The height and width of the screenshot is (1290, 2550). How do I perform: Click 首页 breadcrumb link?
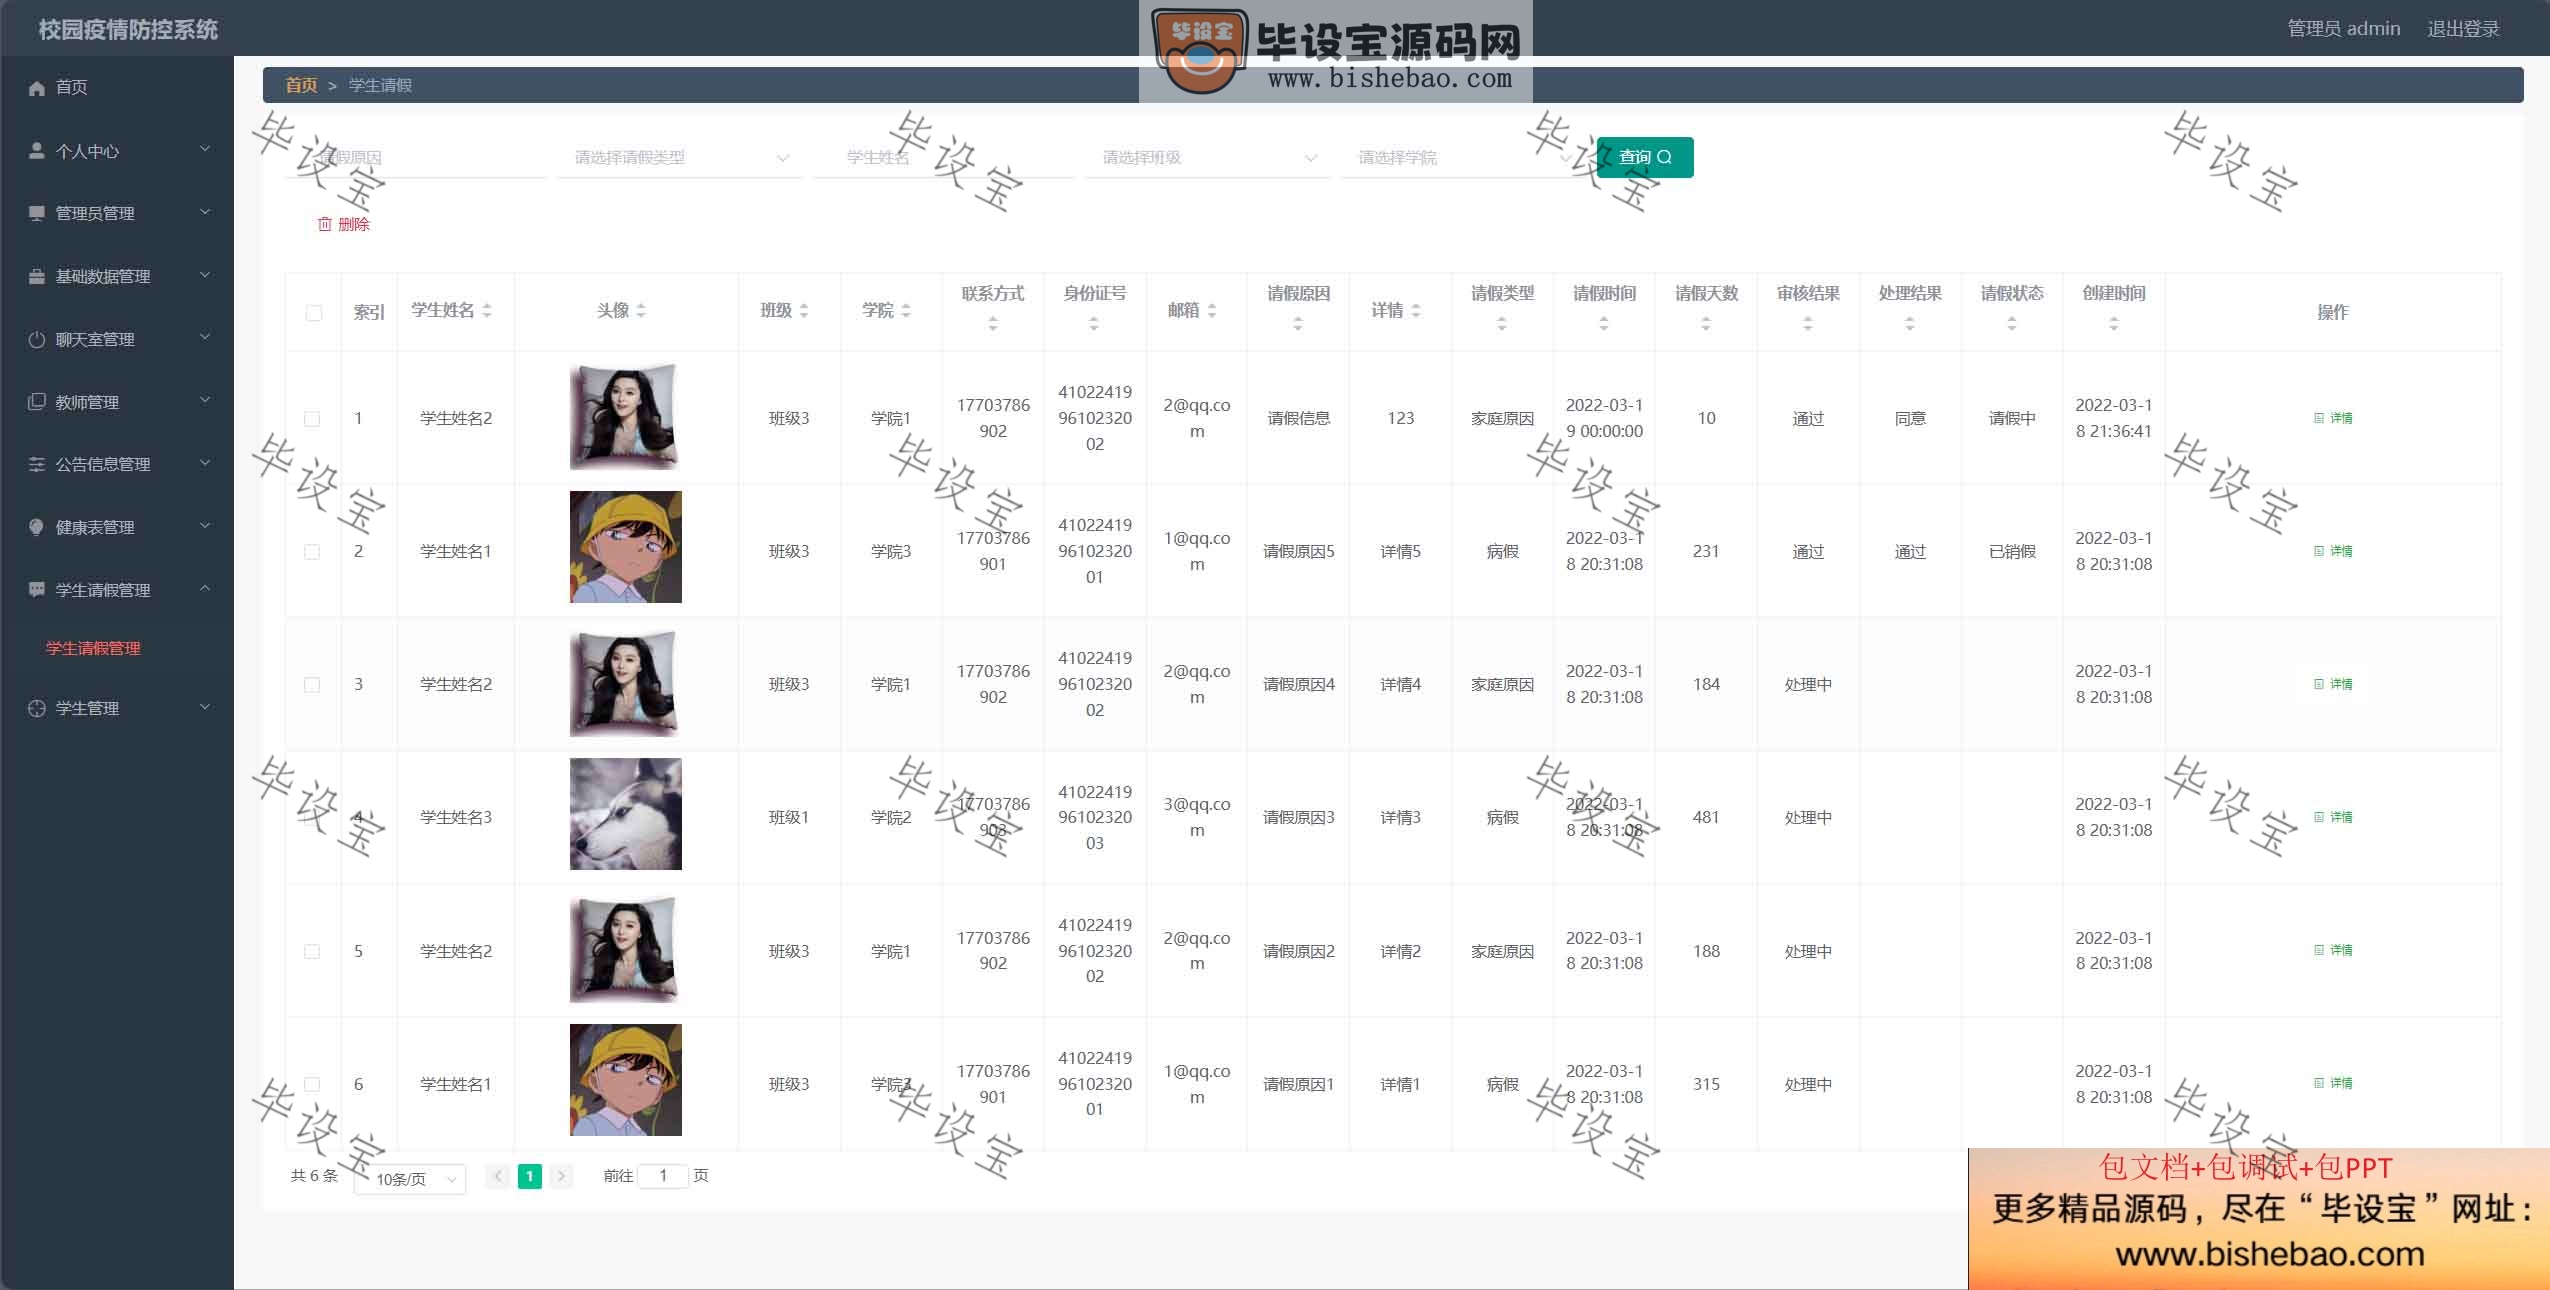pyautogui.click(x=301, y=85)
